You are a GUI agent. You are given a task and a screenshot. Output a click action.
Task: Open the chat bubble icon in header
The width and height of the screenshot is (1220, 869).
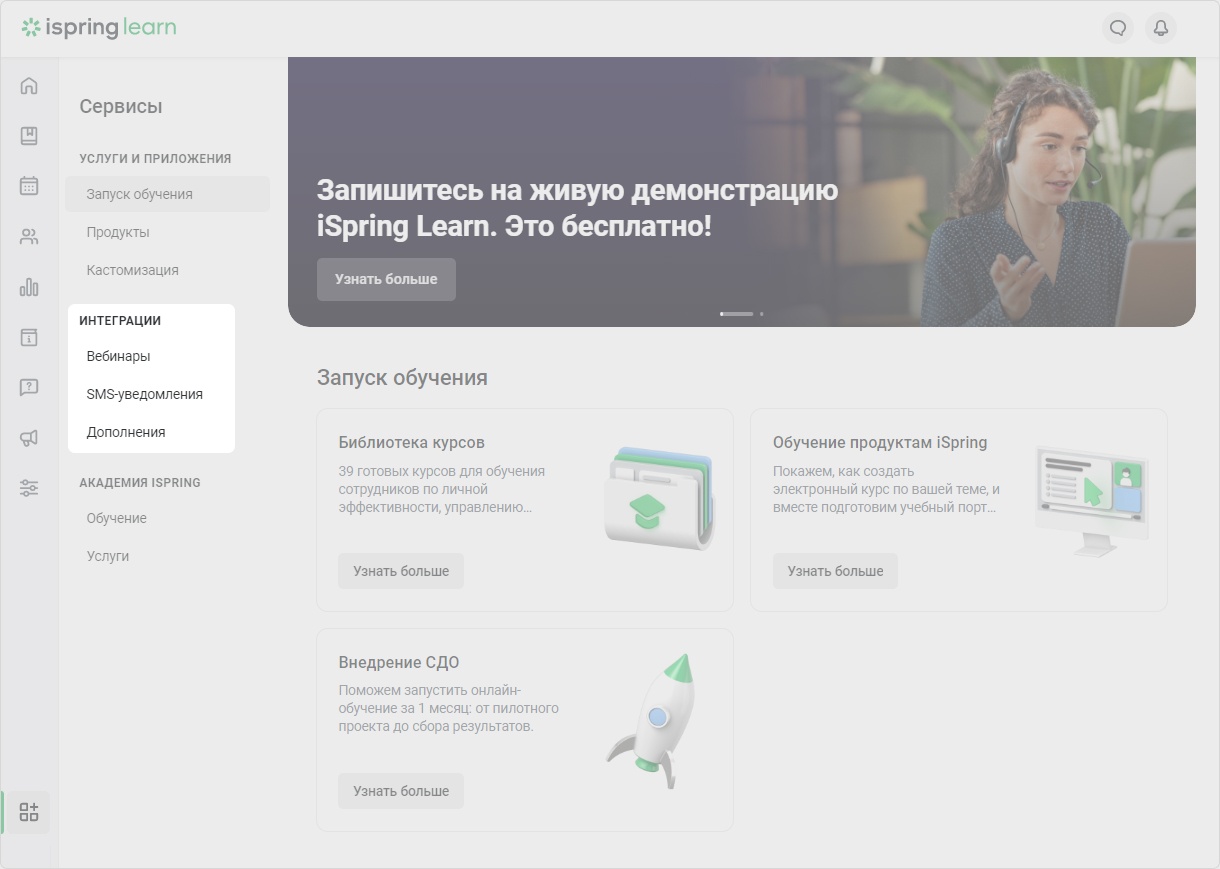pyautogui.click(x=1118, y=28)
